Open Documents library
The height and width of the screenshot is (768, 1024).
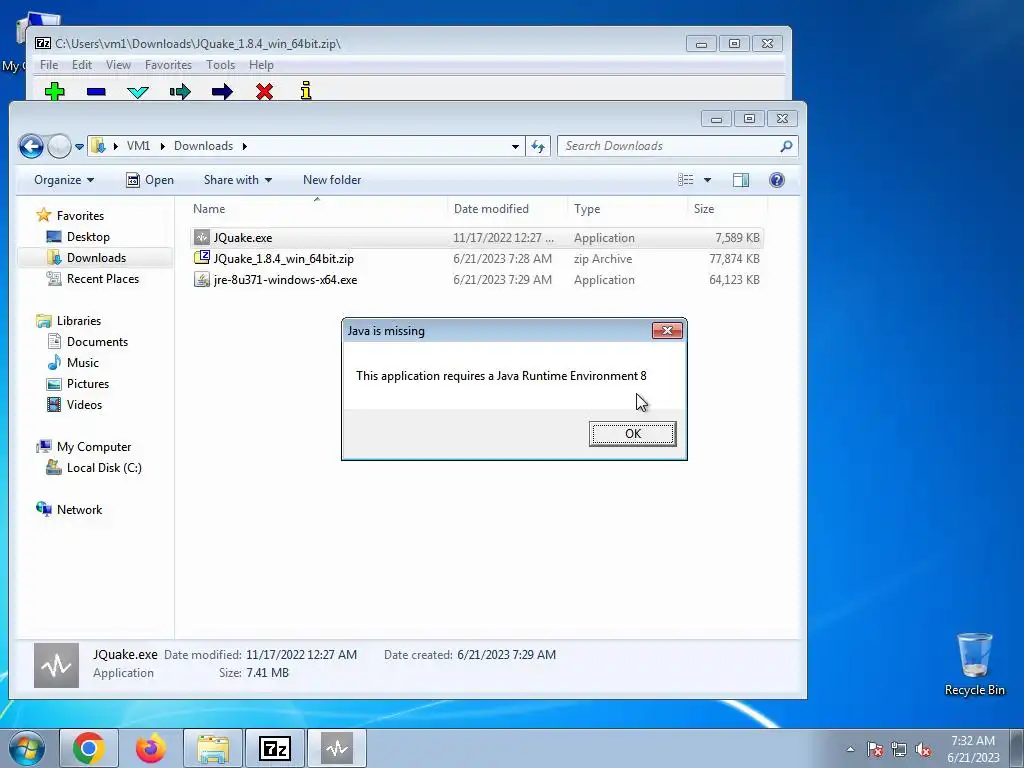pyautogui.click(x=97, y=342)
